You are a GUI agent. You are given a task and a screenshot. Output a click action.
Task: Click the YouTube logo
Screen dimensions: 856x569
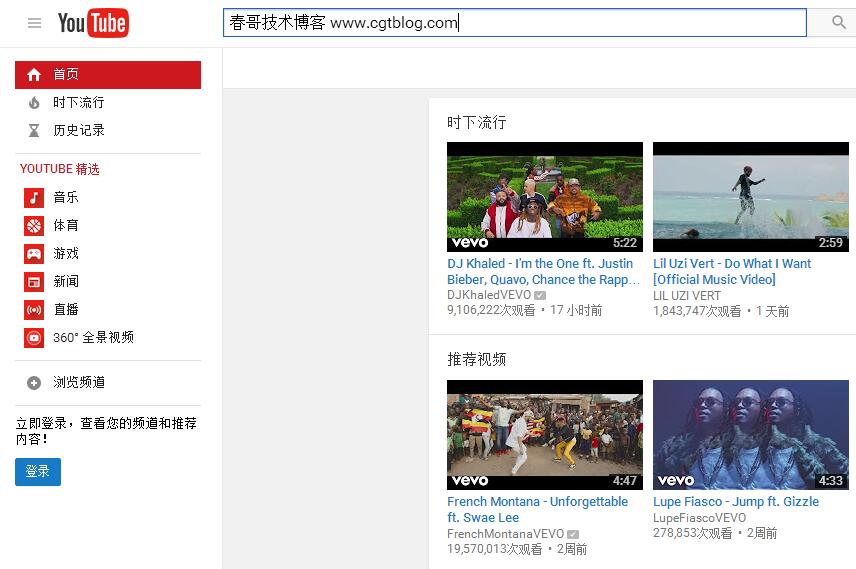(93, 23)
